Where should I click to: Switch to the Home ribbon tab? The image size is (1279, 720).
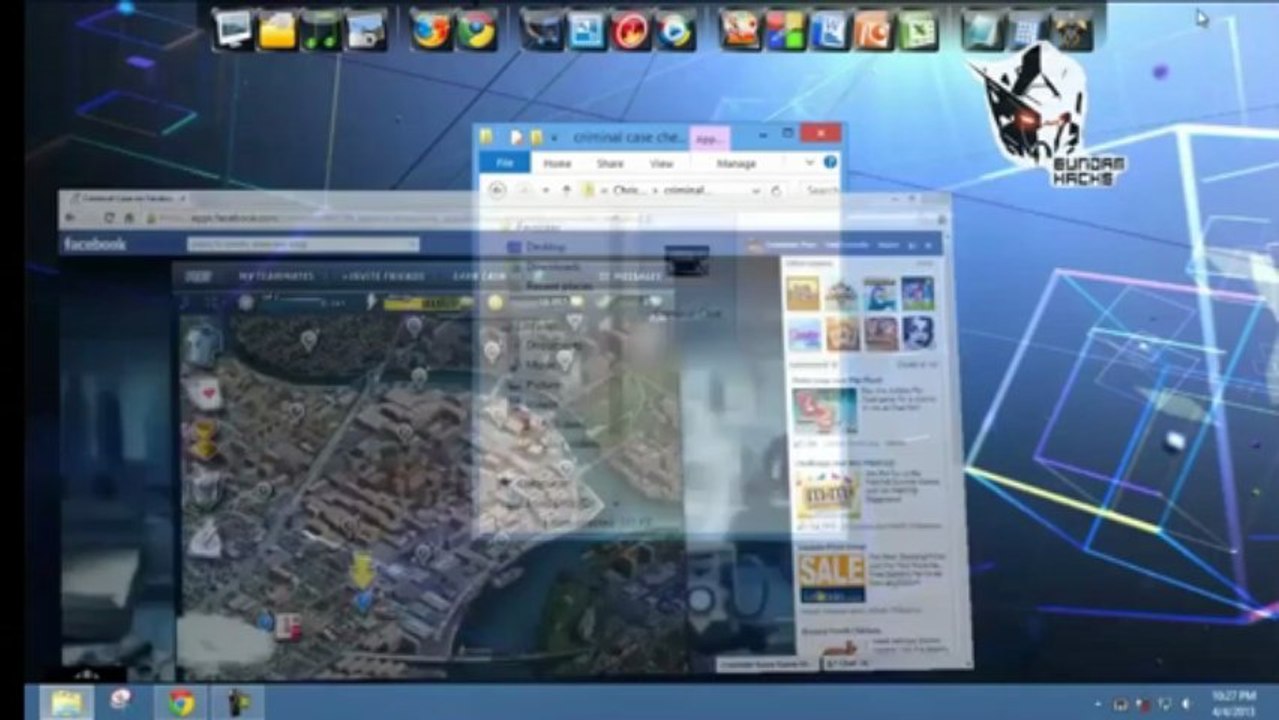557,163
